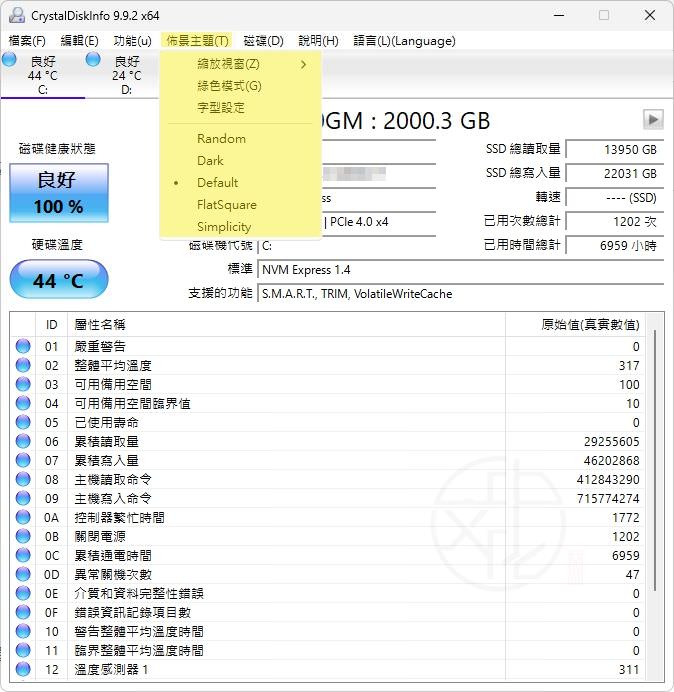The width and height of the screenshot is (674, 692).
Task: Close the 佈景主題(T) menu
Action: pos(197,41)
